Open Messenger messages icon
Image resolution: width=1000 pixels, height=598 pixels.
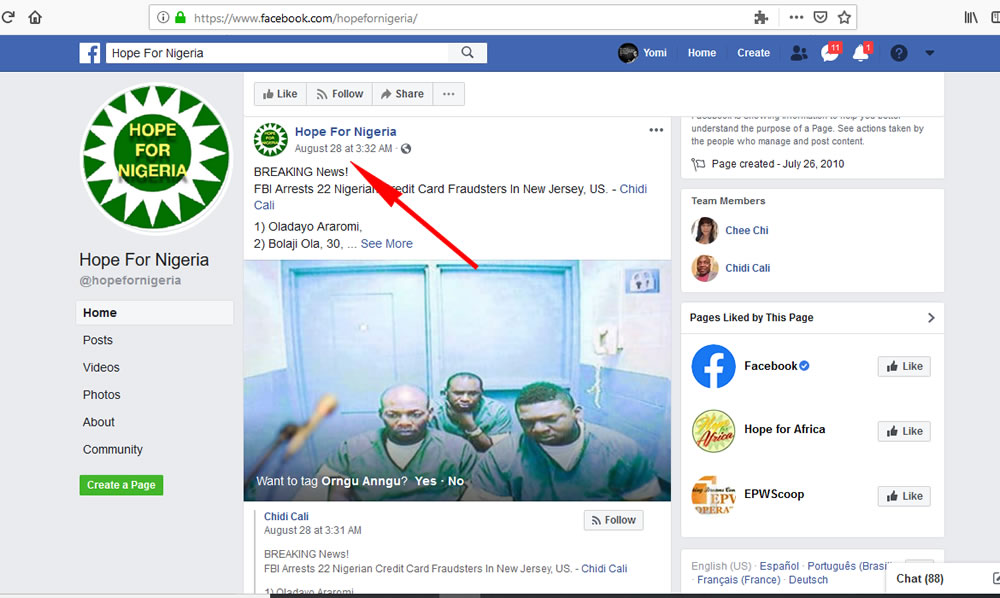(x=830, y=53)
